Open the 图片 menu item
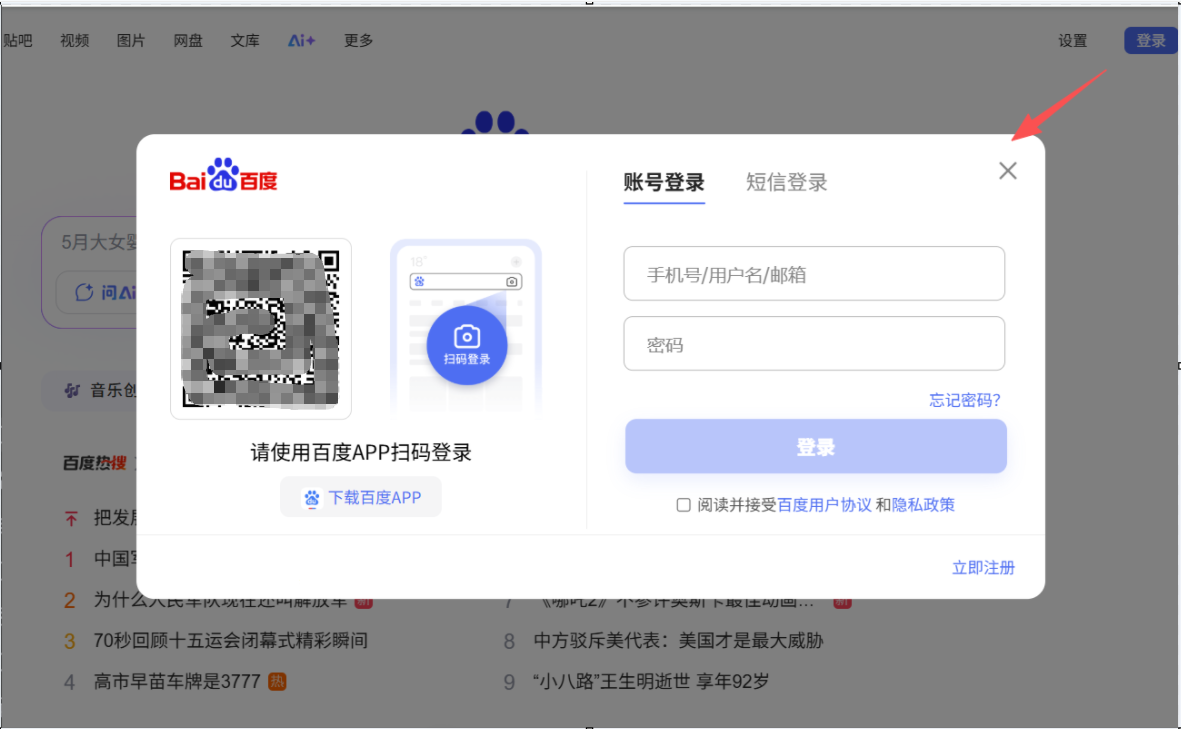 pos(131,41)
